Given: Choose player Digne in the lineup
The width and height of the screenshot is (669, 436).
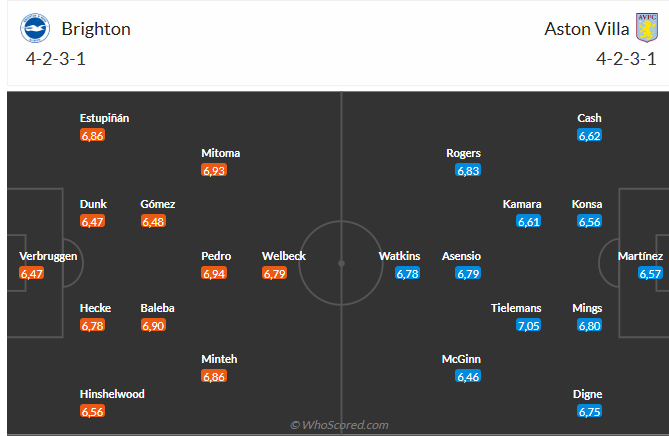Looking at the screenshot, I should pos(588,394).
